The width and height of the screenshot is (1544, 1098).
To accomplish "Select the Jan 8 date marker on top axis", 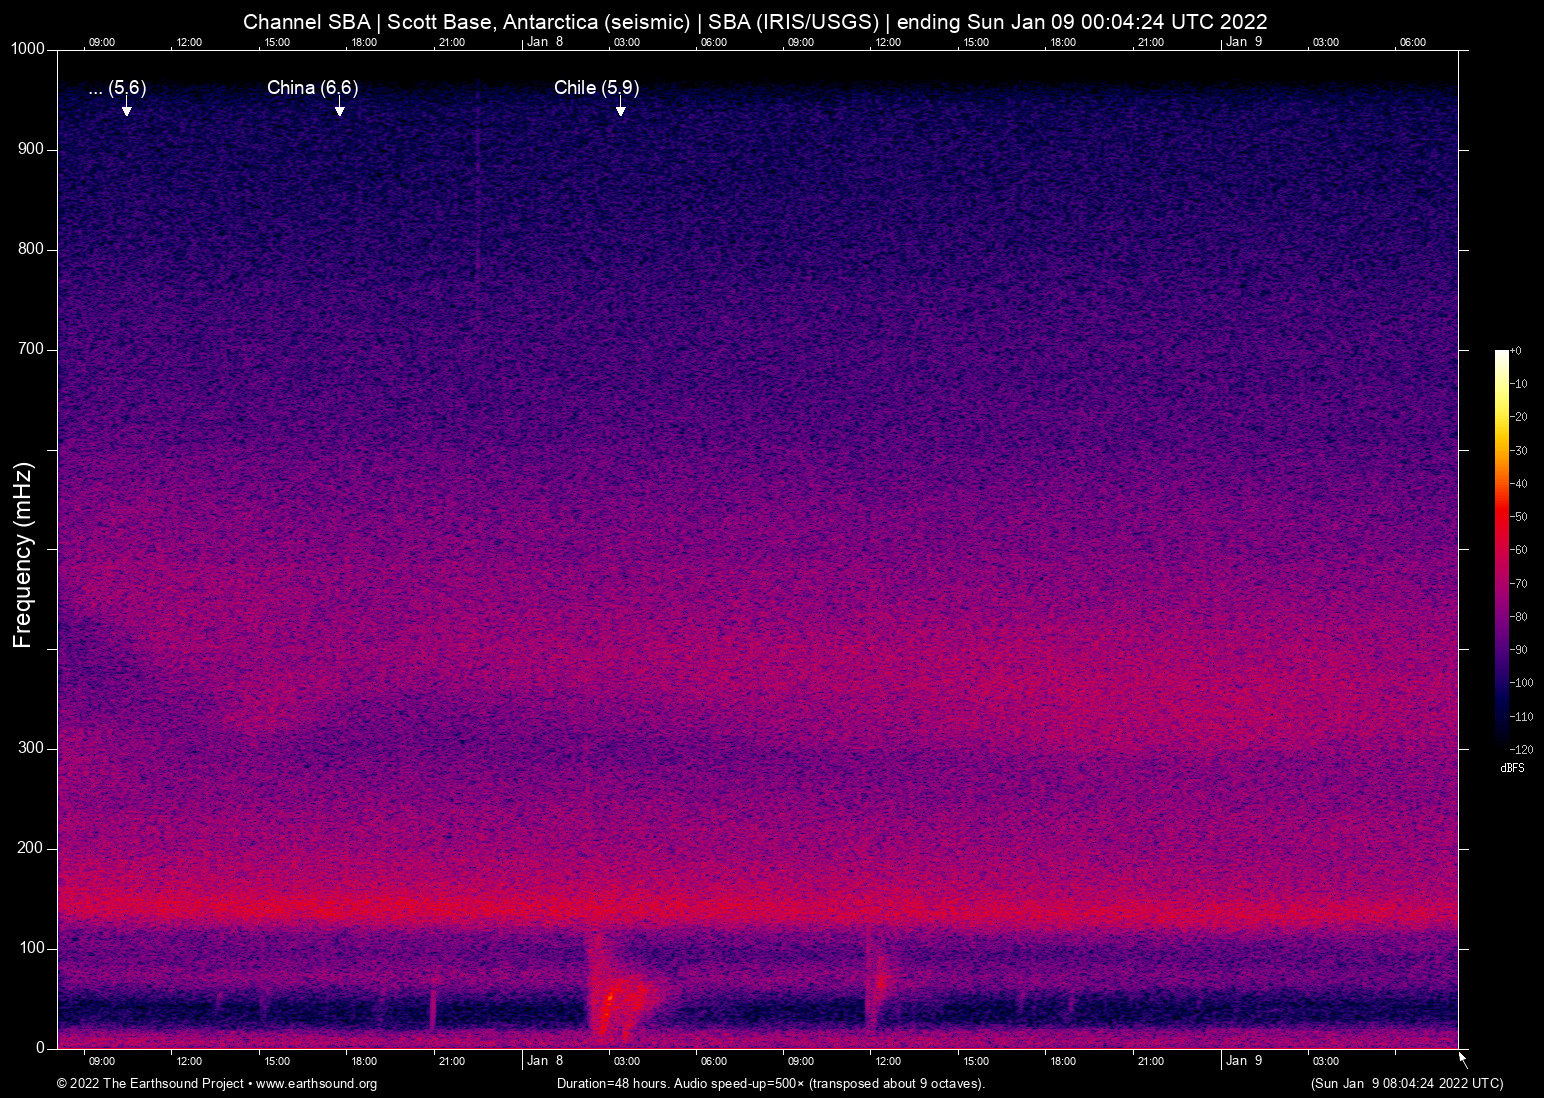I will tap(545, 42).
